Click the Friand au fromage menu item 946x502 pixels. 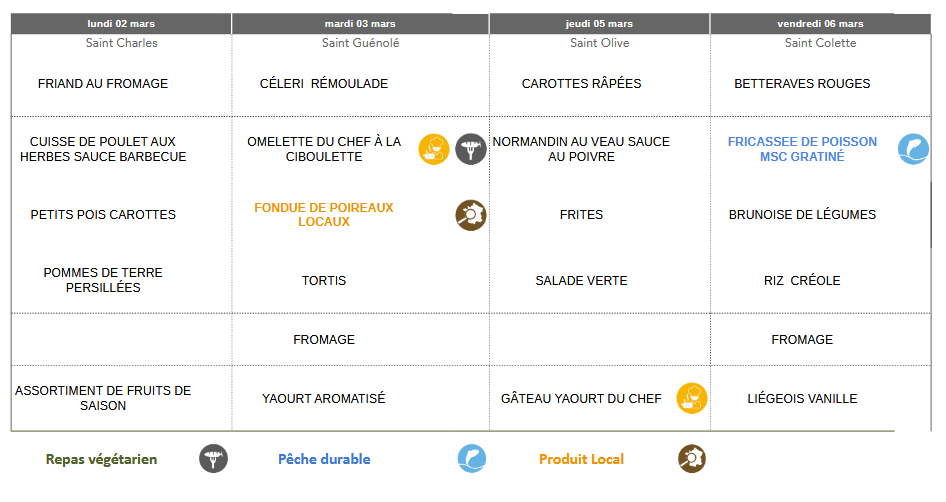pyautogui.click(x=103, y=84)
